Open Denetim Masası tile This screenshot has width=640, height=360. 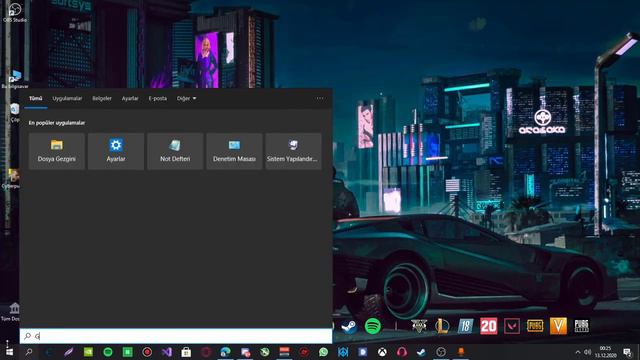[x=234, y=151]
